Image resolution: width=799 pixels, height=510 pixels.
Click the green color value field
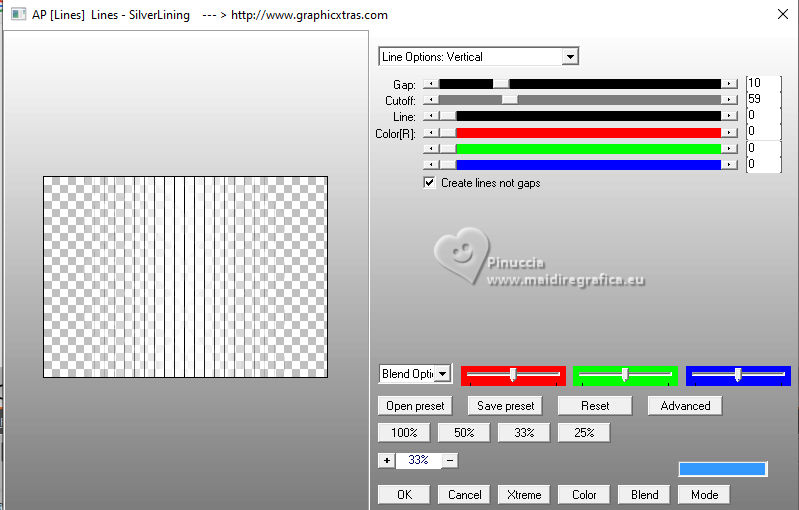click(x=763, y=148)
